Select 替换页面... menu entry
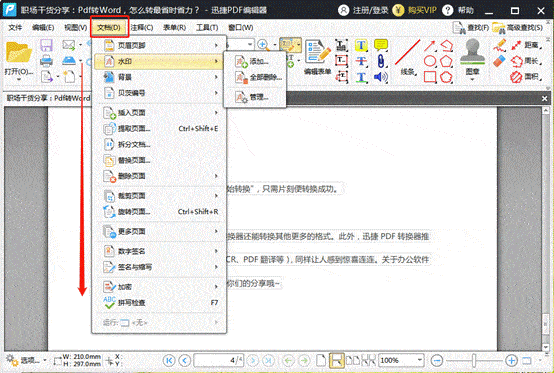 (x=160, y=160)
